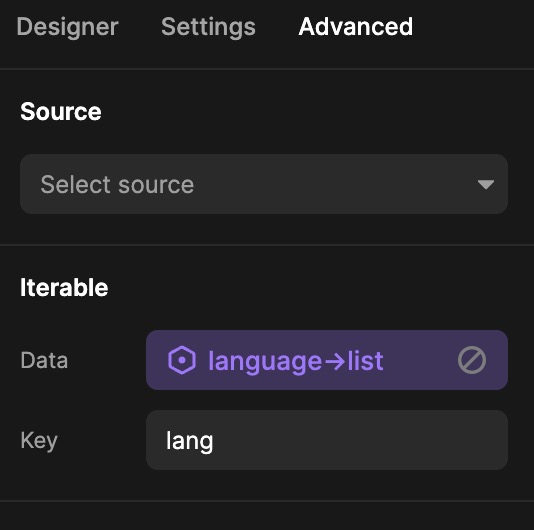This screenshot has height=530, width=534.
Task: Open the Settings tab
Action: [x=208, y=27]
